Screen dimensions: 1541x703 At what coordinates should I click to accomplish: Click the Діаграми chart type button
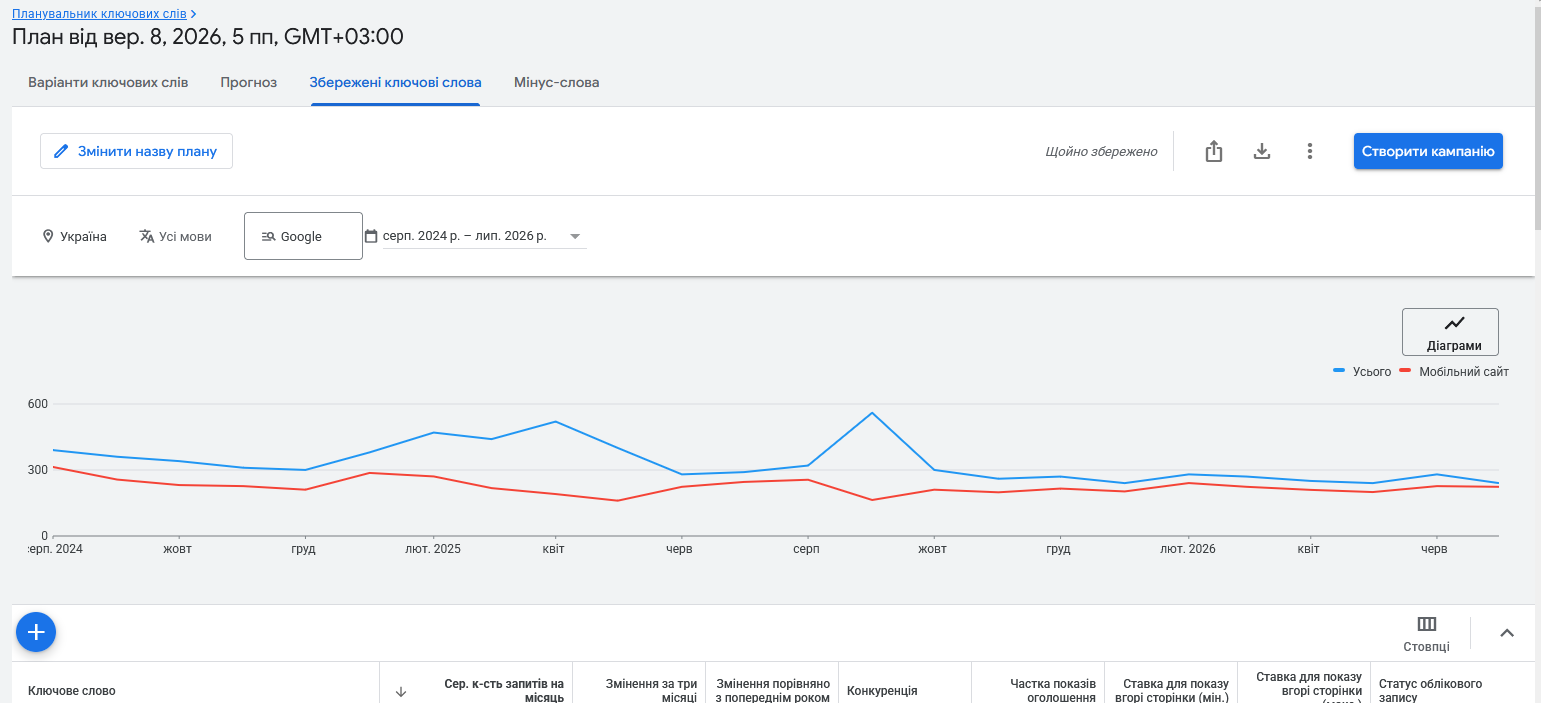click(x=1450, y=332)
